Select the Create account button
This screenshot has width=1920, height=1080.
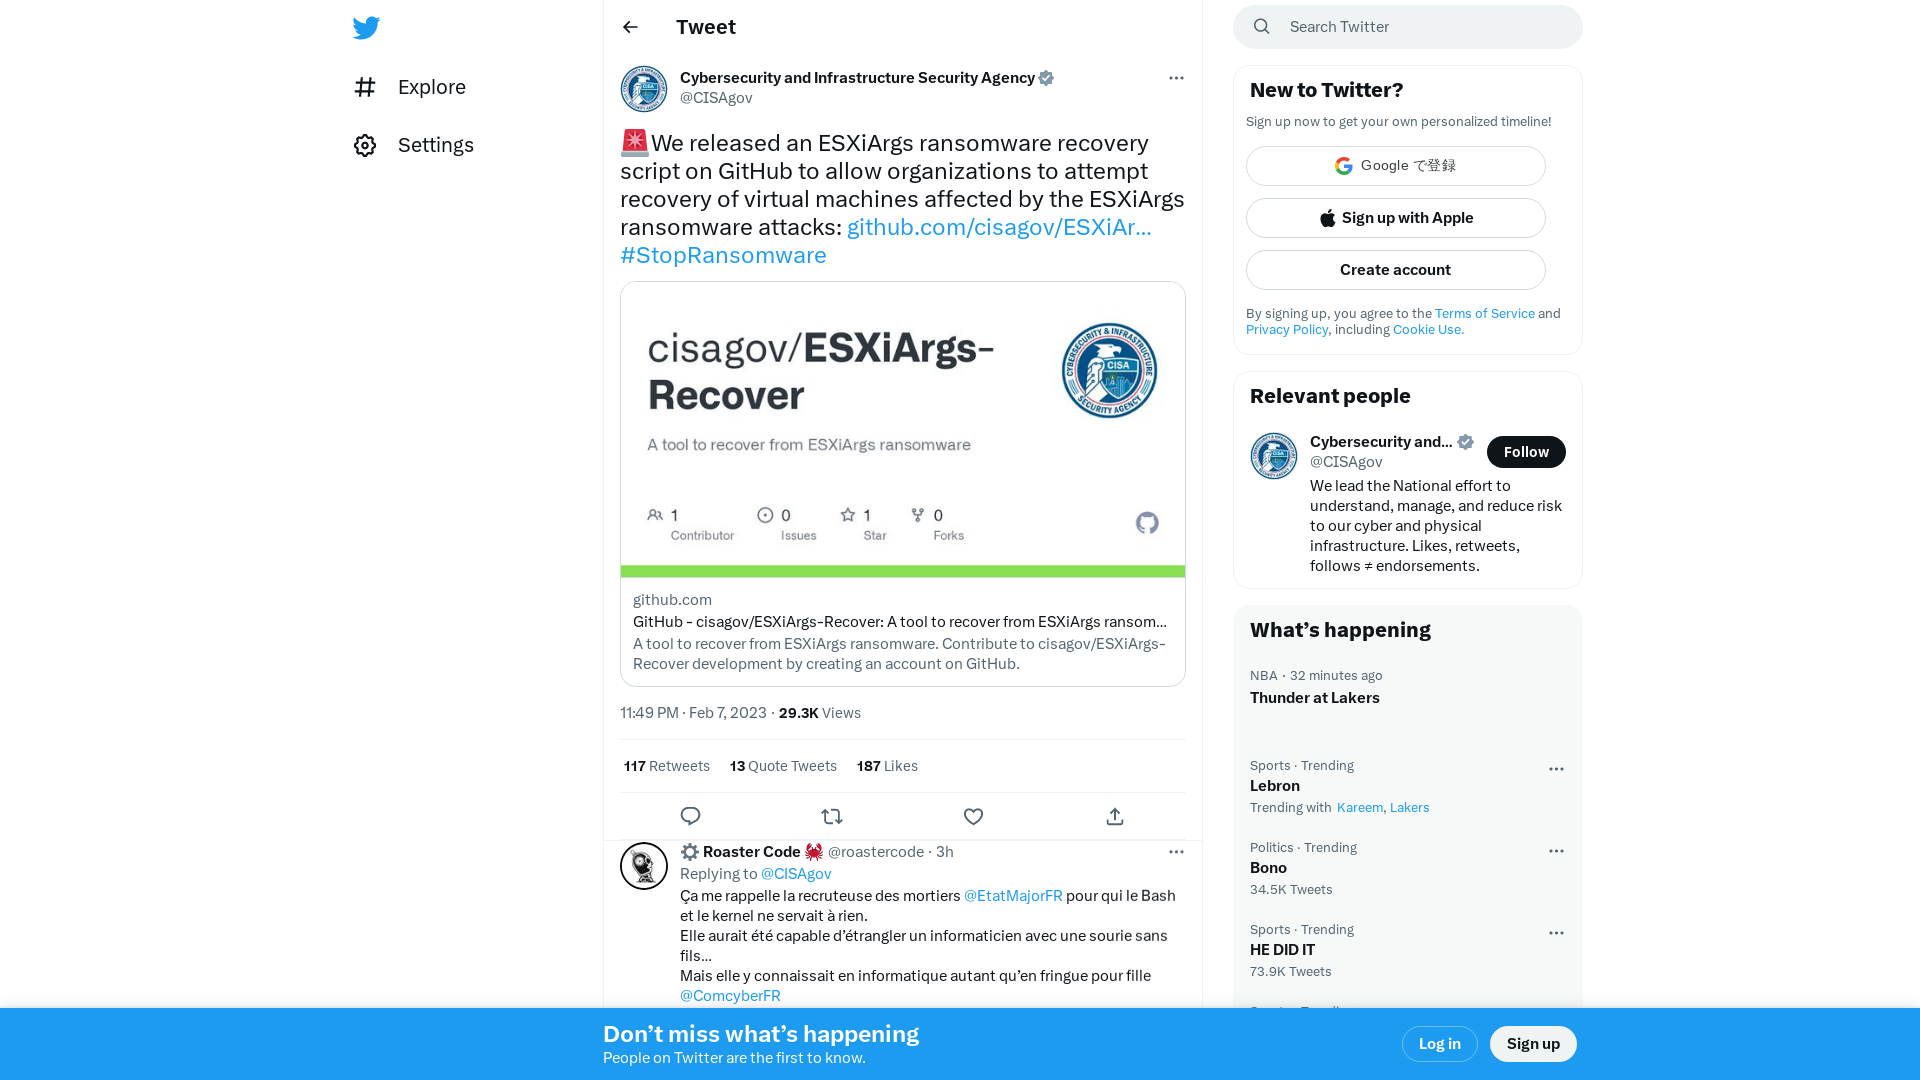coord(1395,269)
